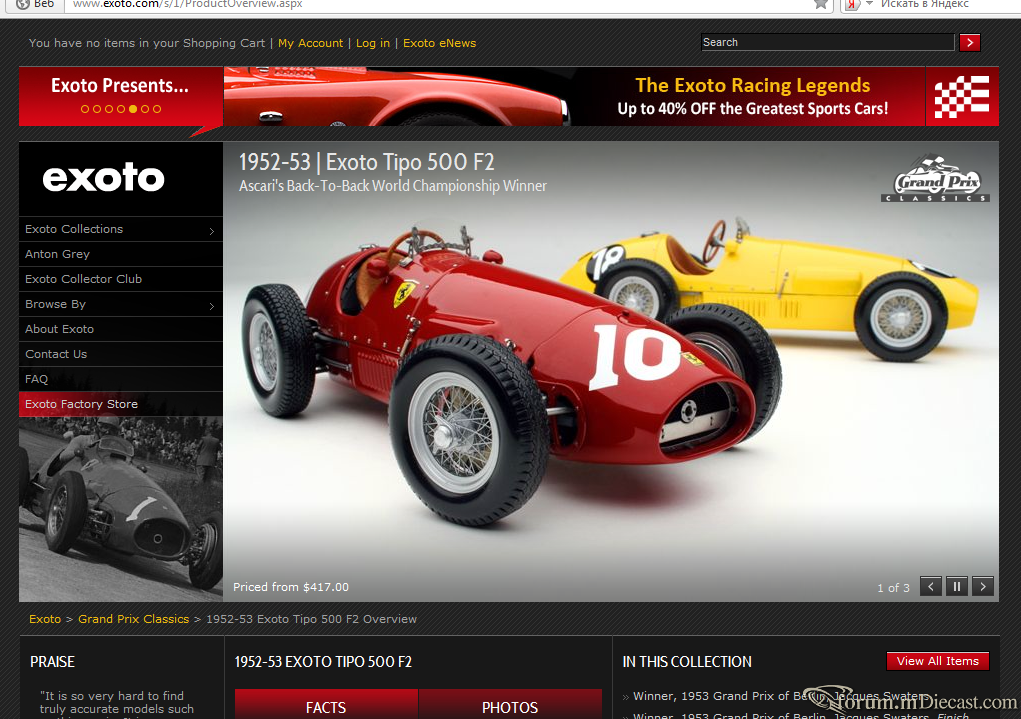Go to next slide arrow
The width and height of the screenshot is (1021, 719).
983,586
